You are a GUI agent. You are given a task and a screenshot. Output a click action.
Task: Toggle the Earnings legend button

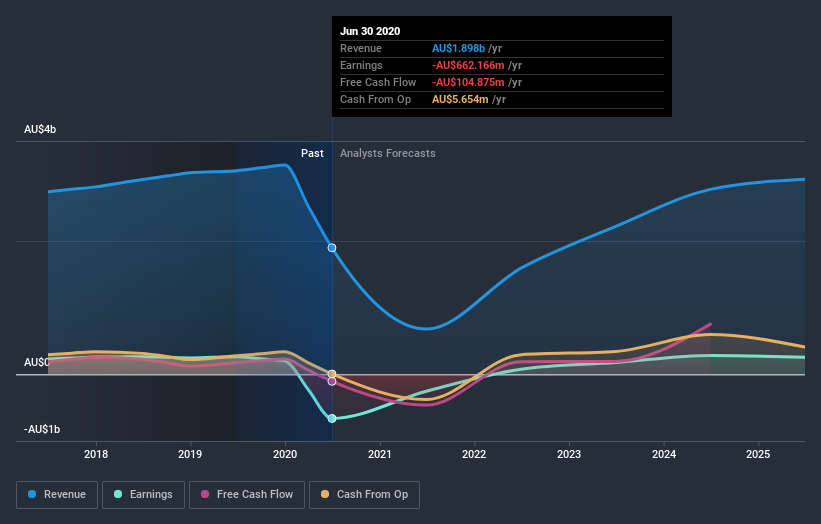pyautogui.click(x=143, y=495)
